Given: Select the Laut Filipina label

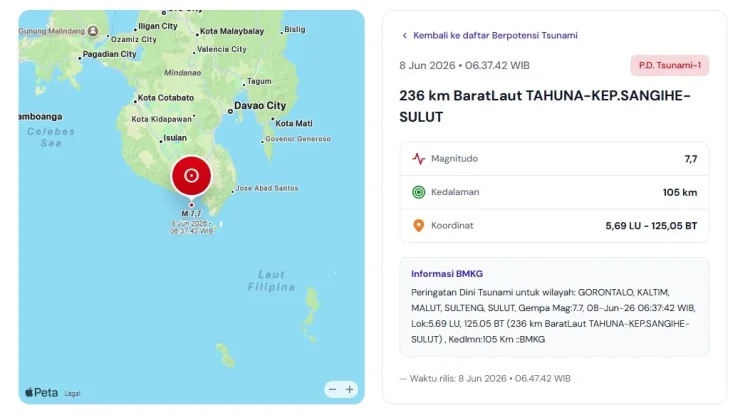Looking at the screenshot, I should (x=271, y=281).
